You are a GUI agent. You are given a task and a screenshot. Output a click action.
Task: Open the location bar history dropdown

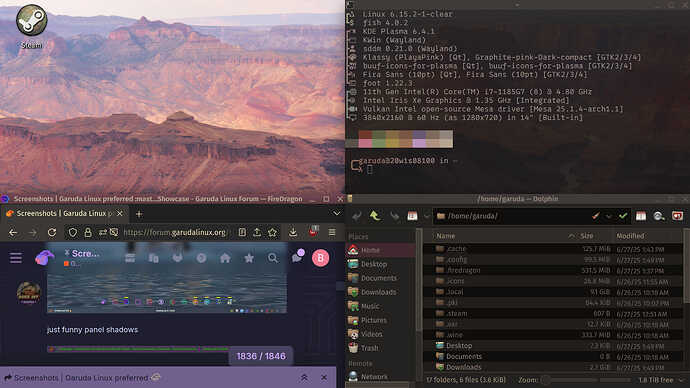609,216
